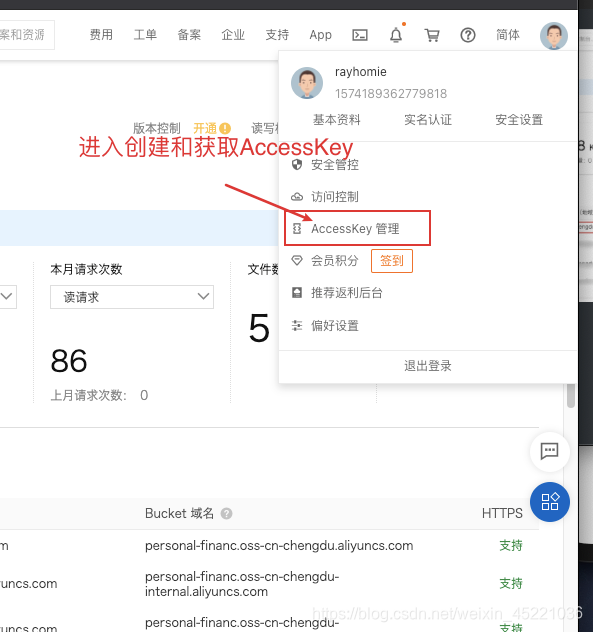Click the AccessKey 管理 icon
The width and height of the screenshot is (593, 632).
[297, 229]
